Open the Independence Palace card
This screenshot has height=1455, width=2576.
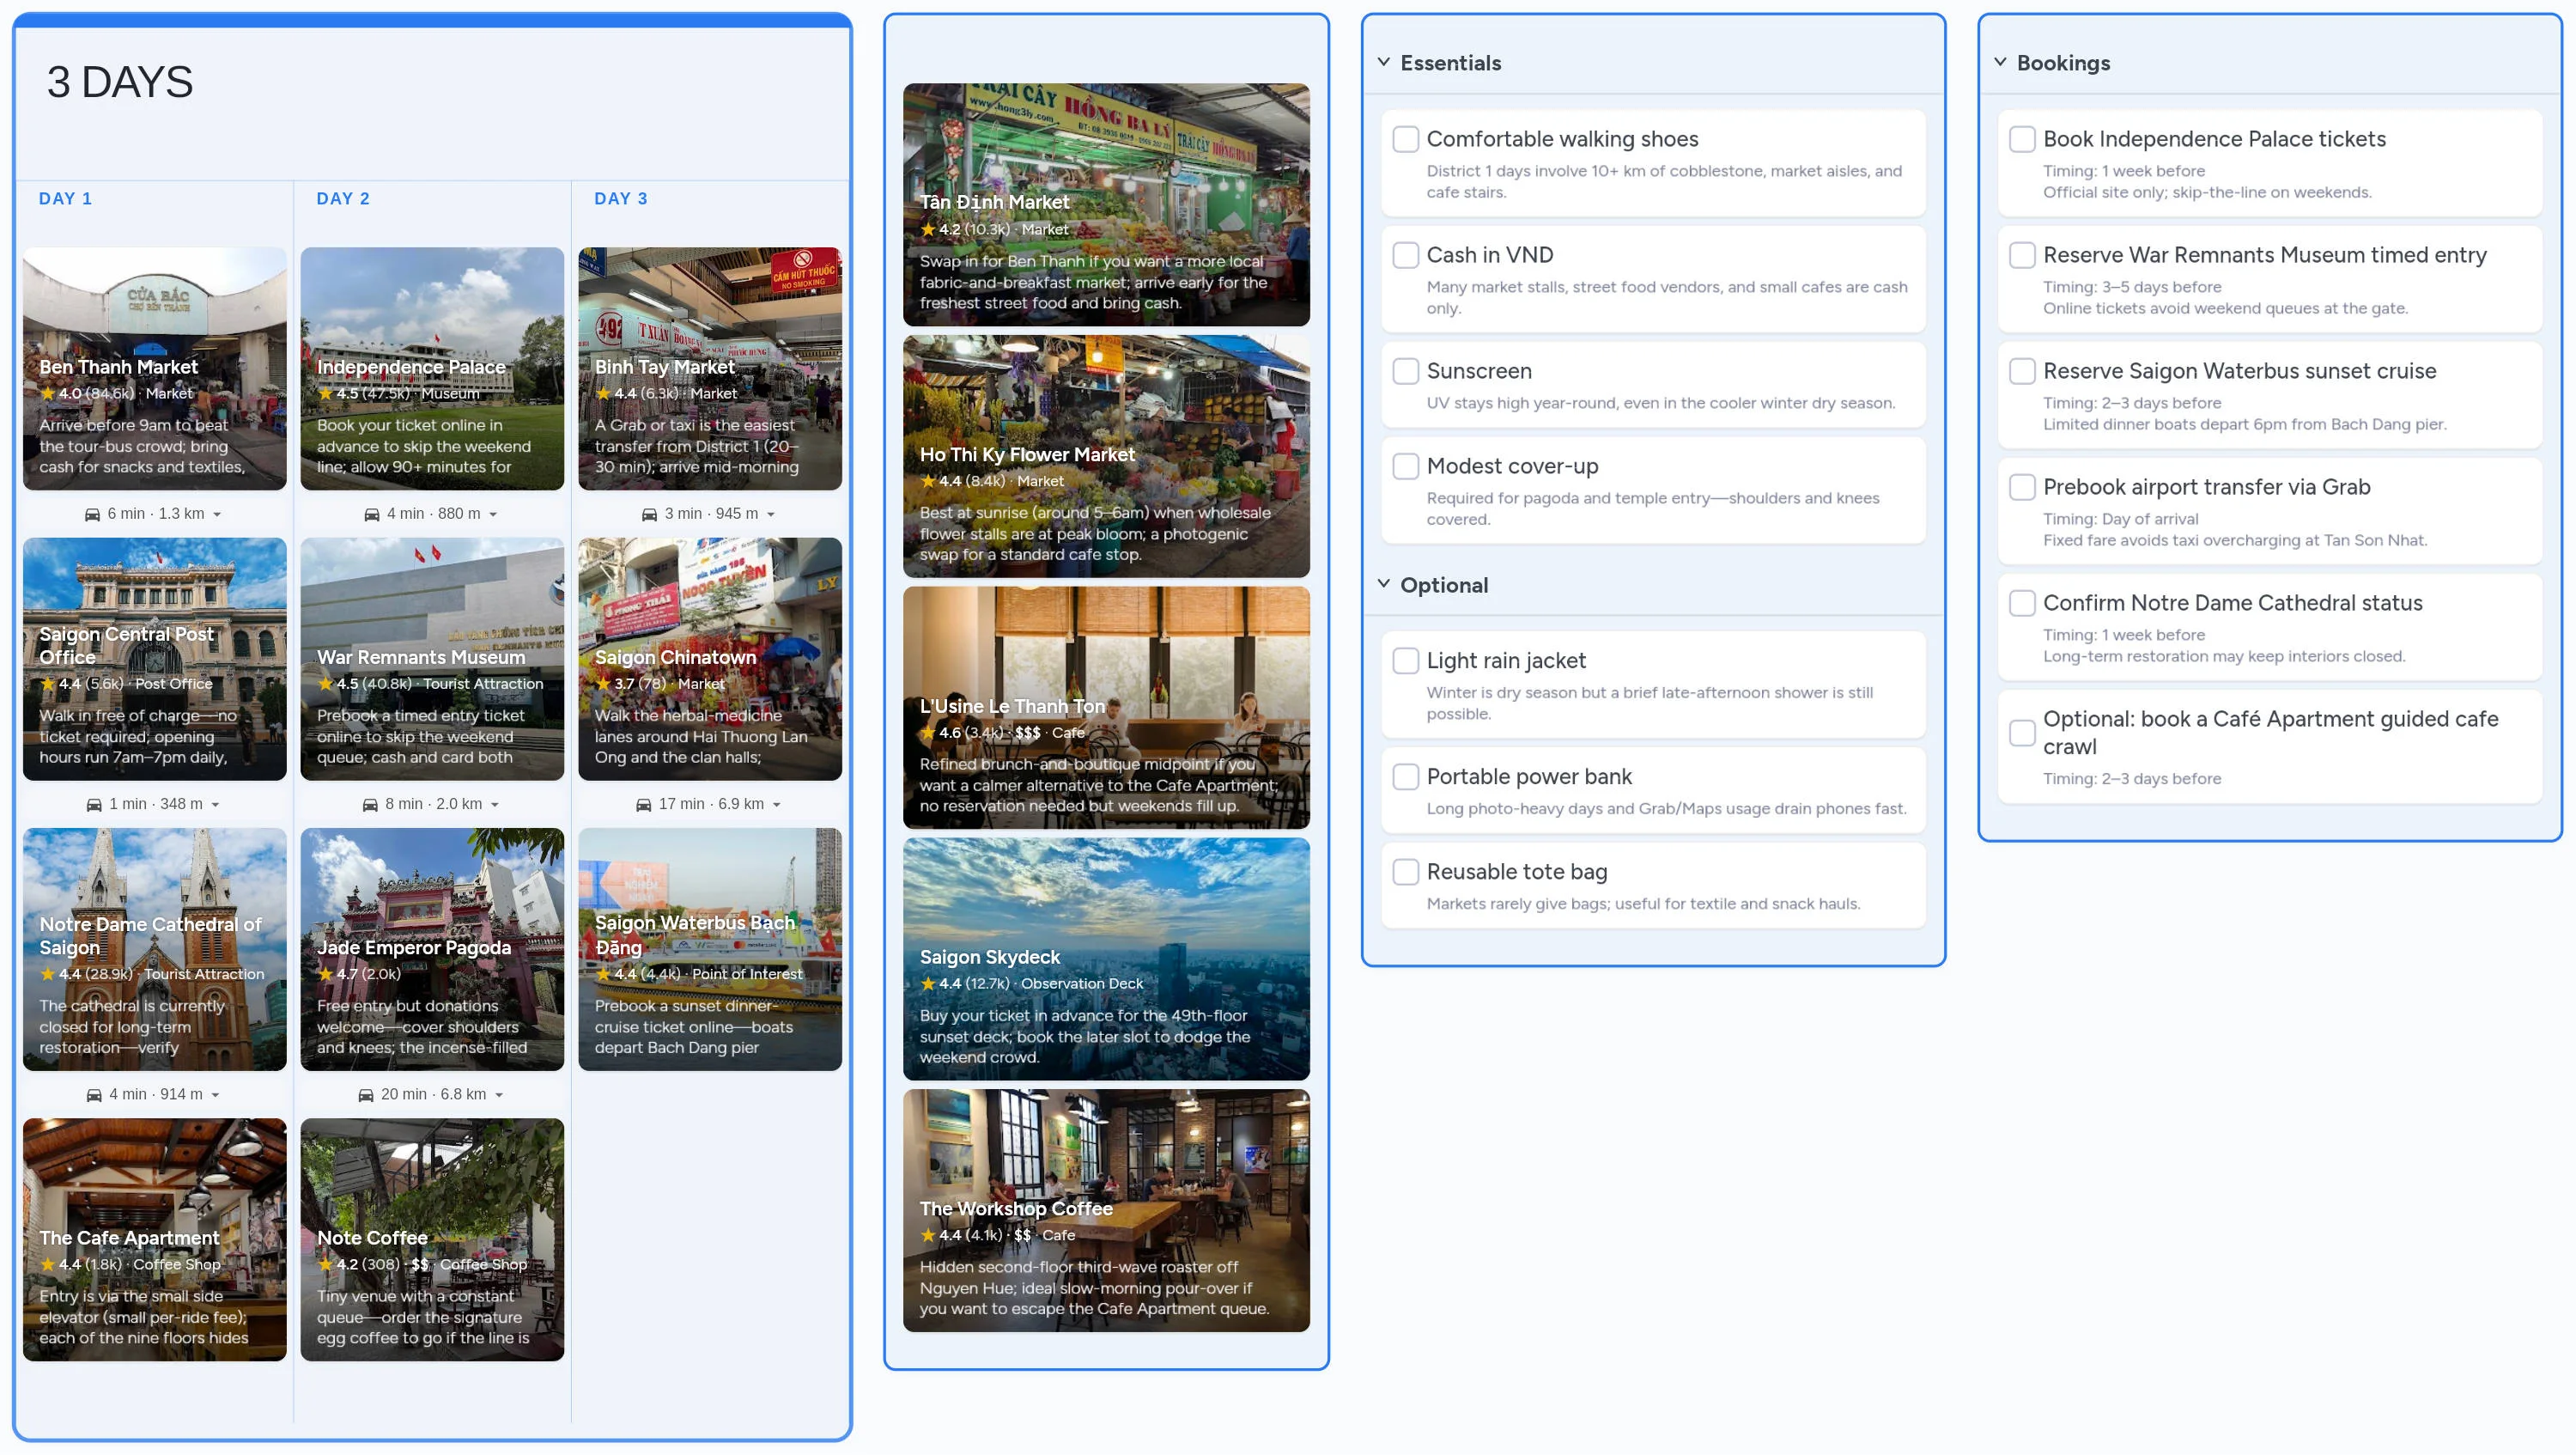432,369
